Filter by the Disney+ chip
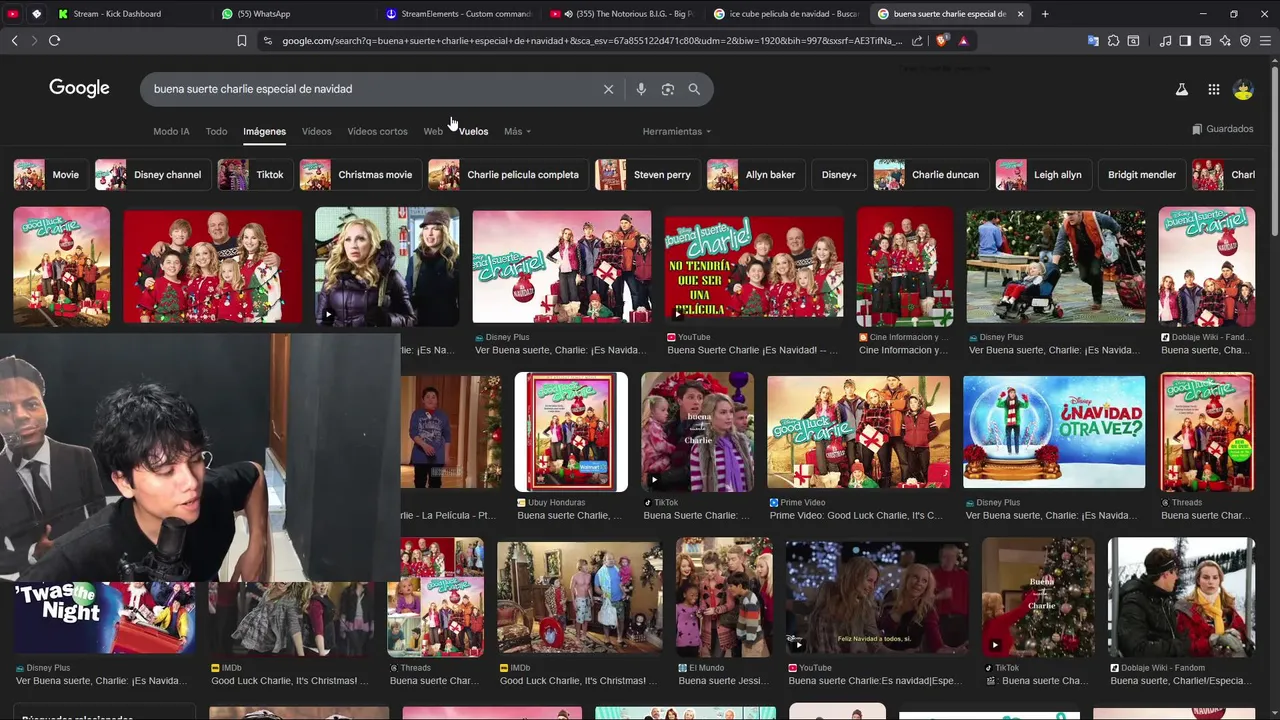Screen dimensions: 1280x720 pyautogui.click(x=839, y=174)
